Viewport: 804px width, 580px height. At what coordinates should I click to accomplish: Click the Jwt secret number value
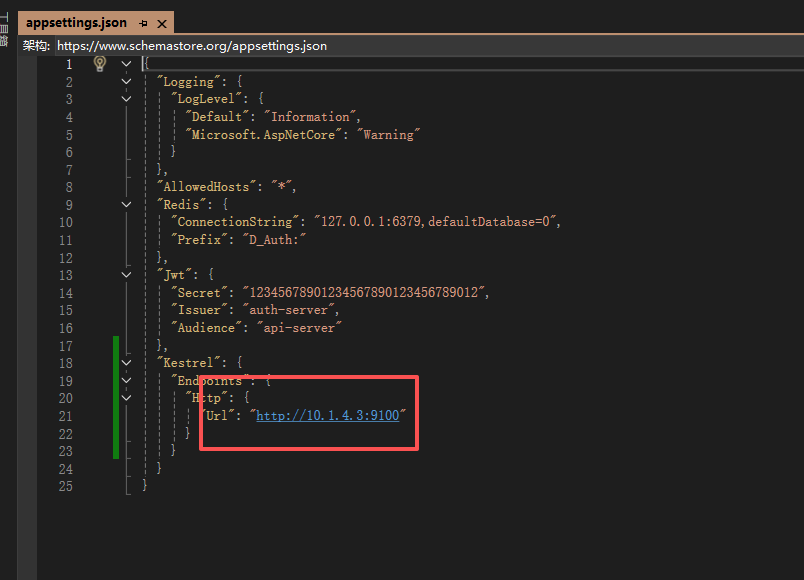364,292
